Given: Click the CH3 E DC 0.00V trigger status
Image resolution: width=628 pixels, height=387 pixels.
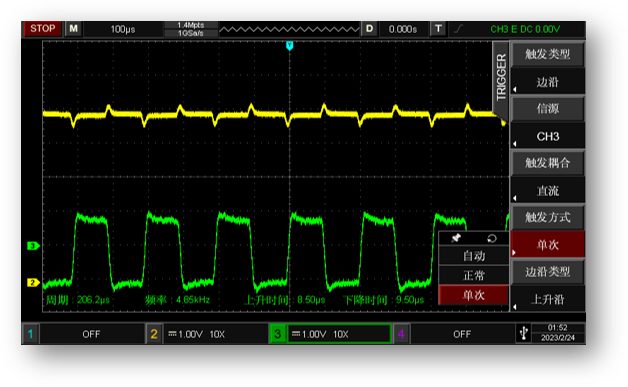Looking at the screenshot, I should click(x=525, y=29).
